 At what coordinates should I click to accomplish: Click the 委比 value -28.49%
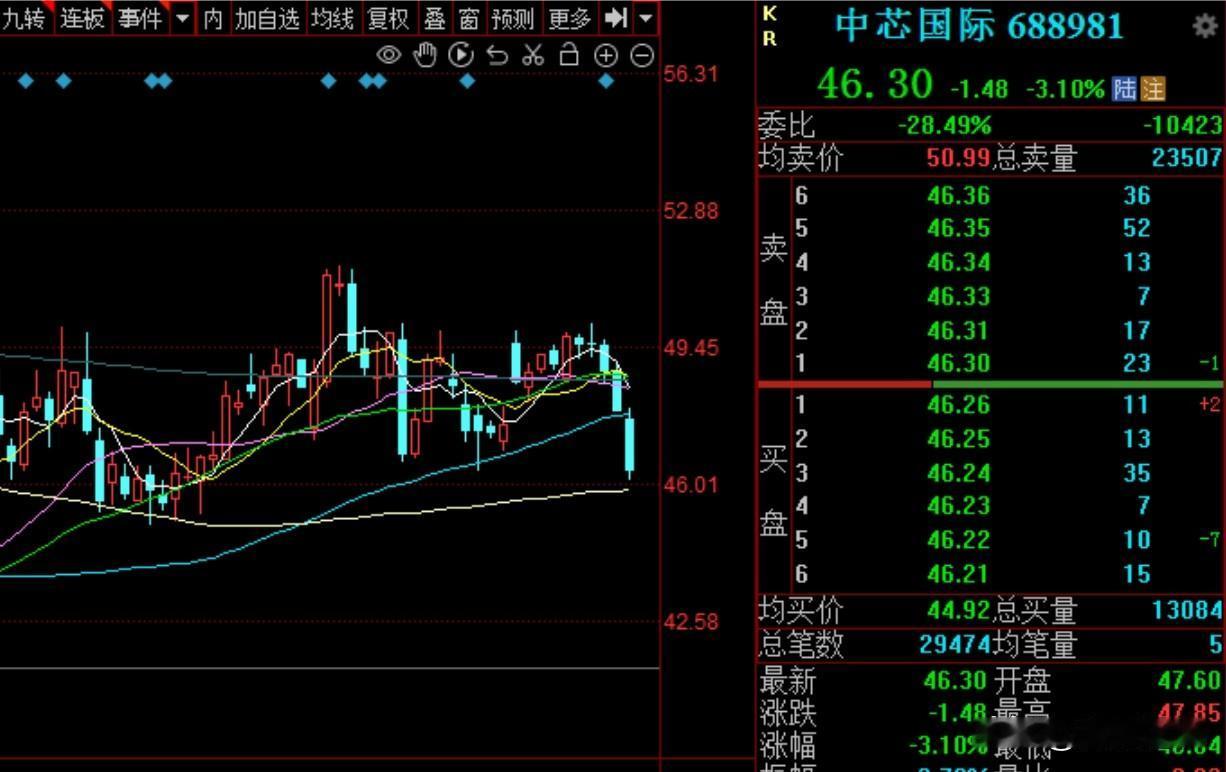point(945,125)
